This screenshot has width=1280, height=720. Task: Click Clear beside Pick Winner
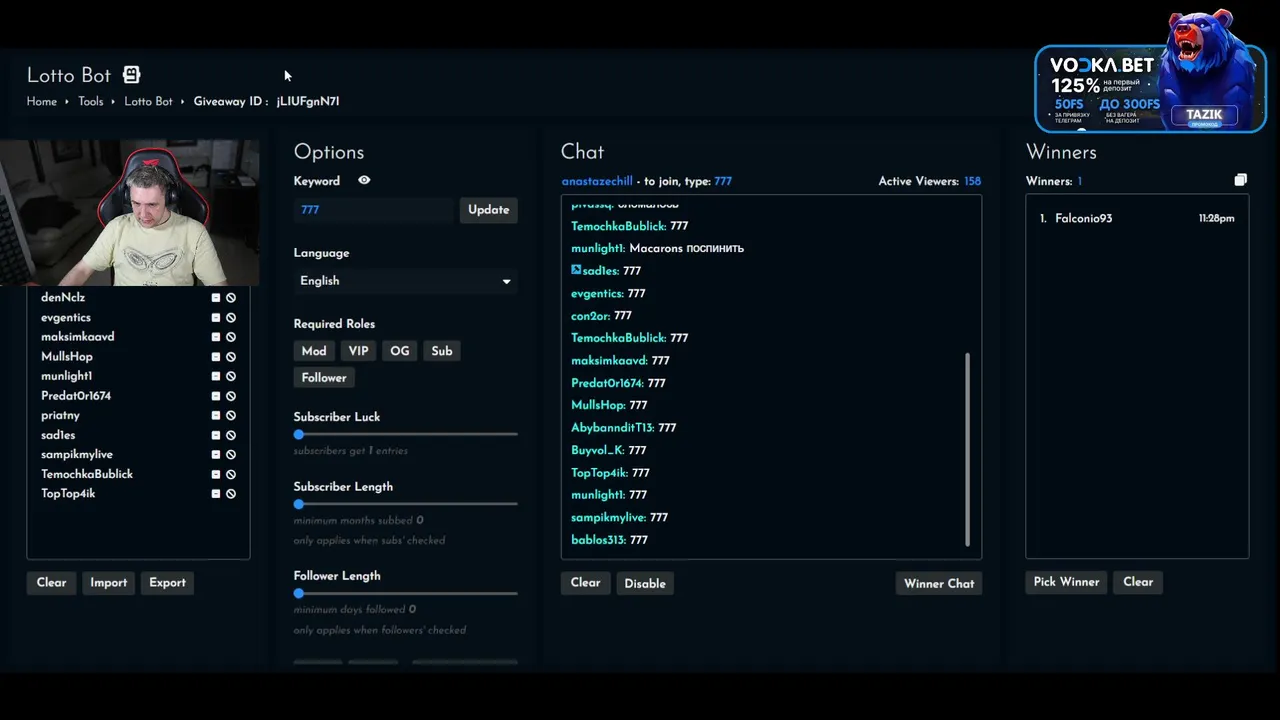(x=1138, y=582)
